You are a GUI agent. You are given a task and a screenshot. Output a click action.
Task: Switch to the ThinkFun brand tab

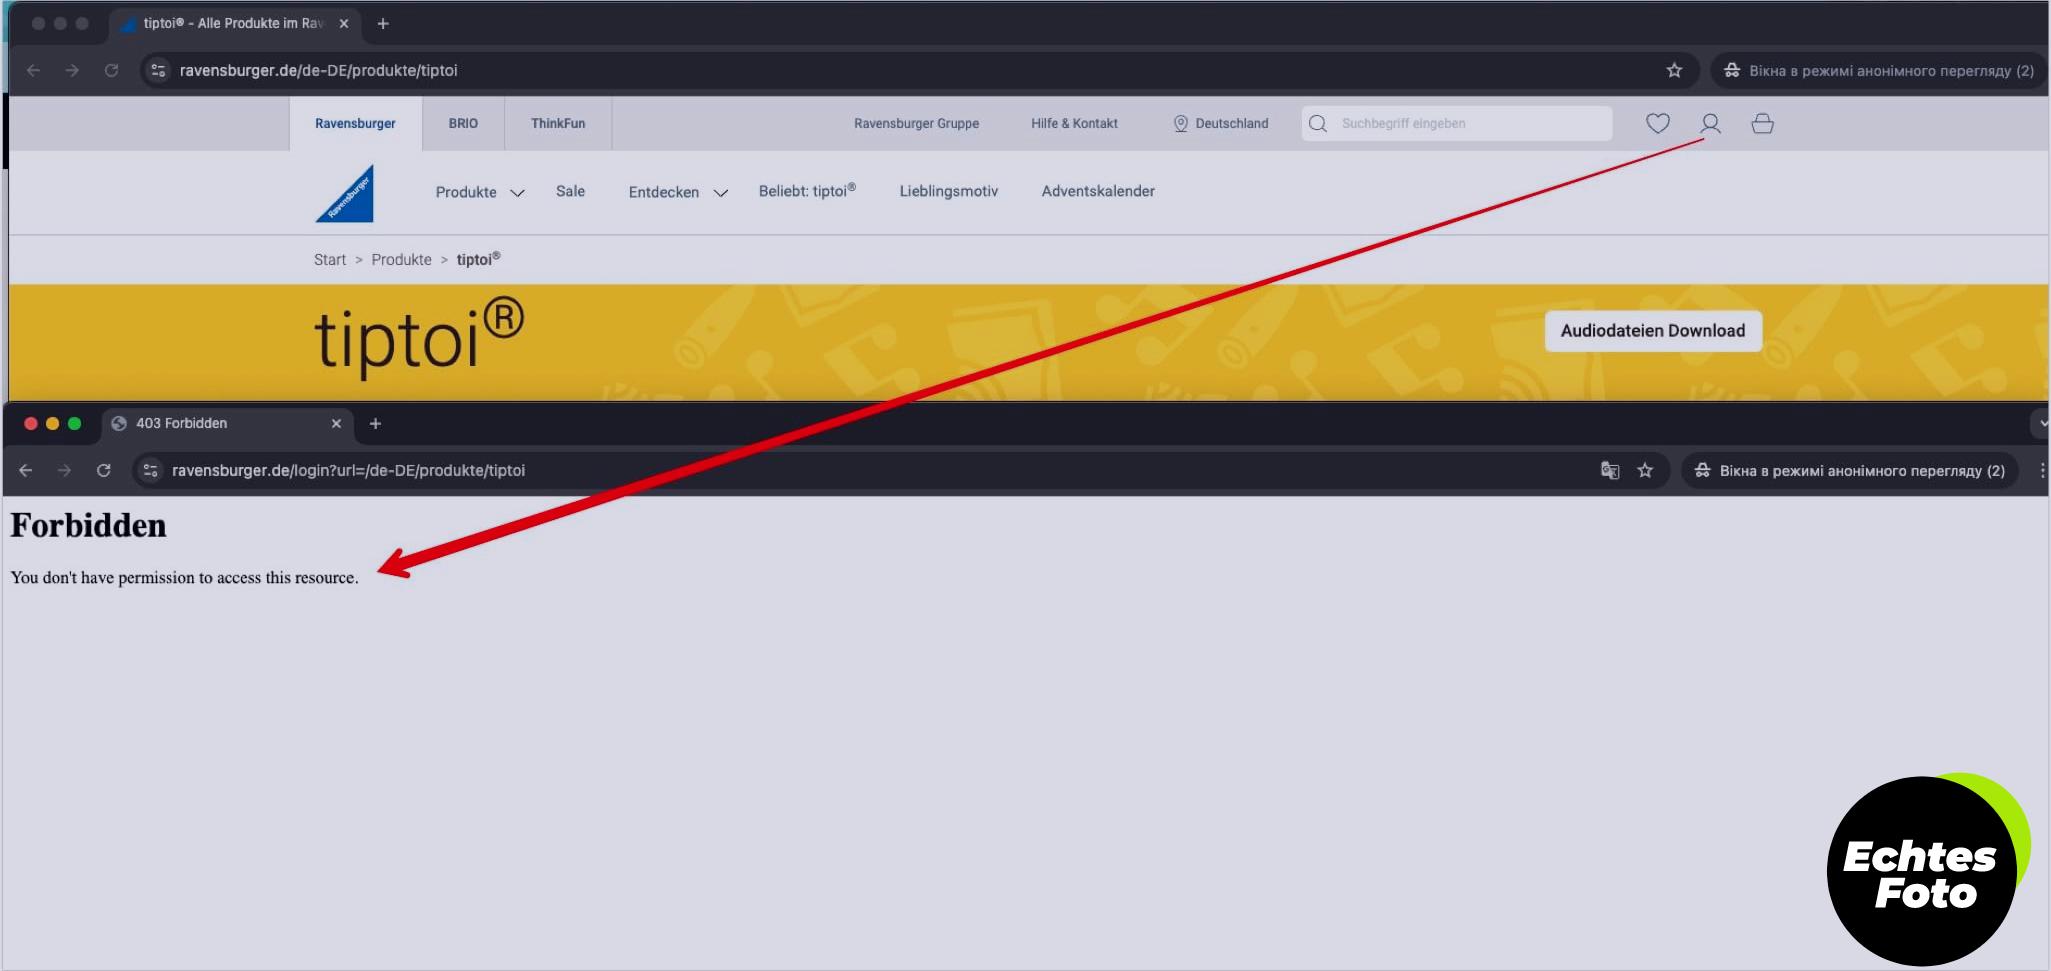(558, 123)
